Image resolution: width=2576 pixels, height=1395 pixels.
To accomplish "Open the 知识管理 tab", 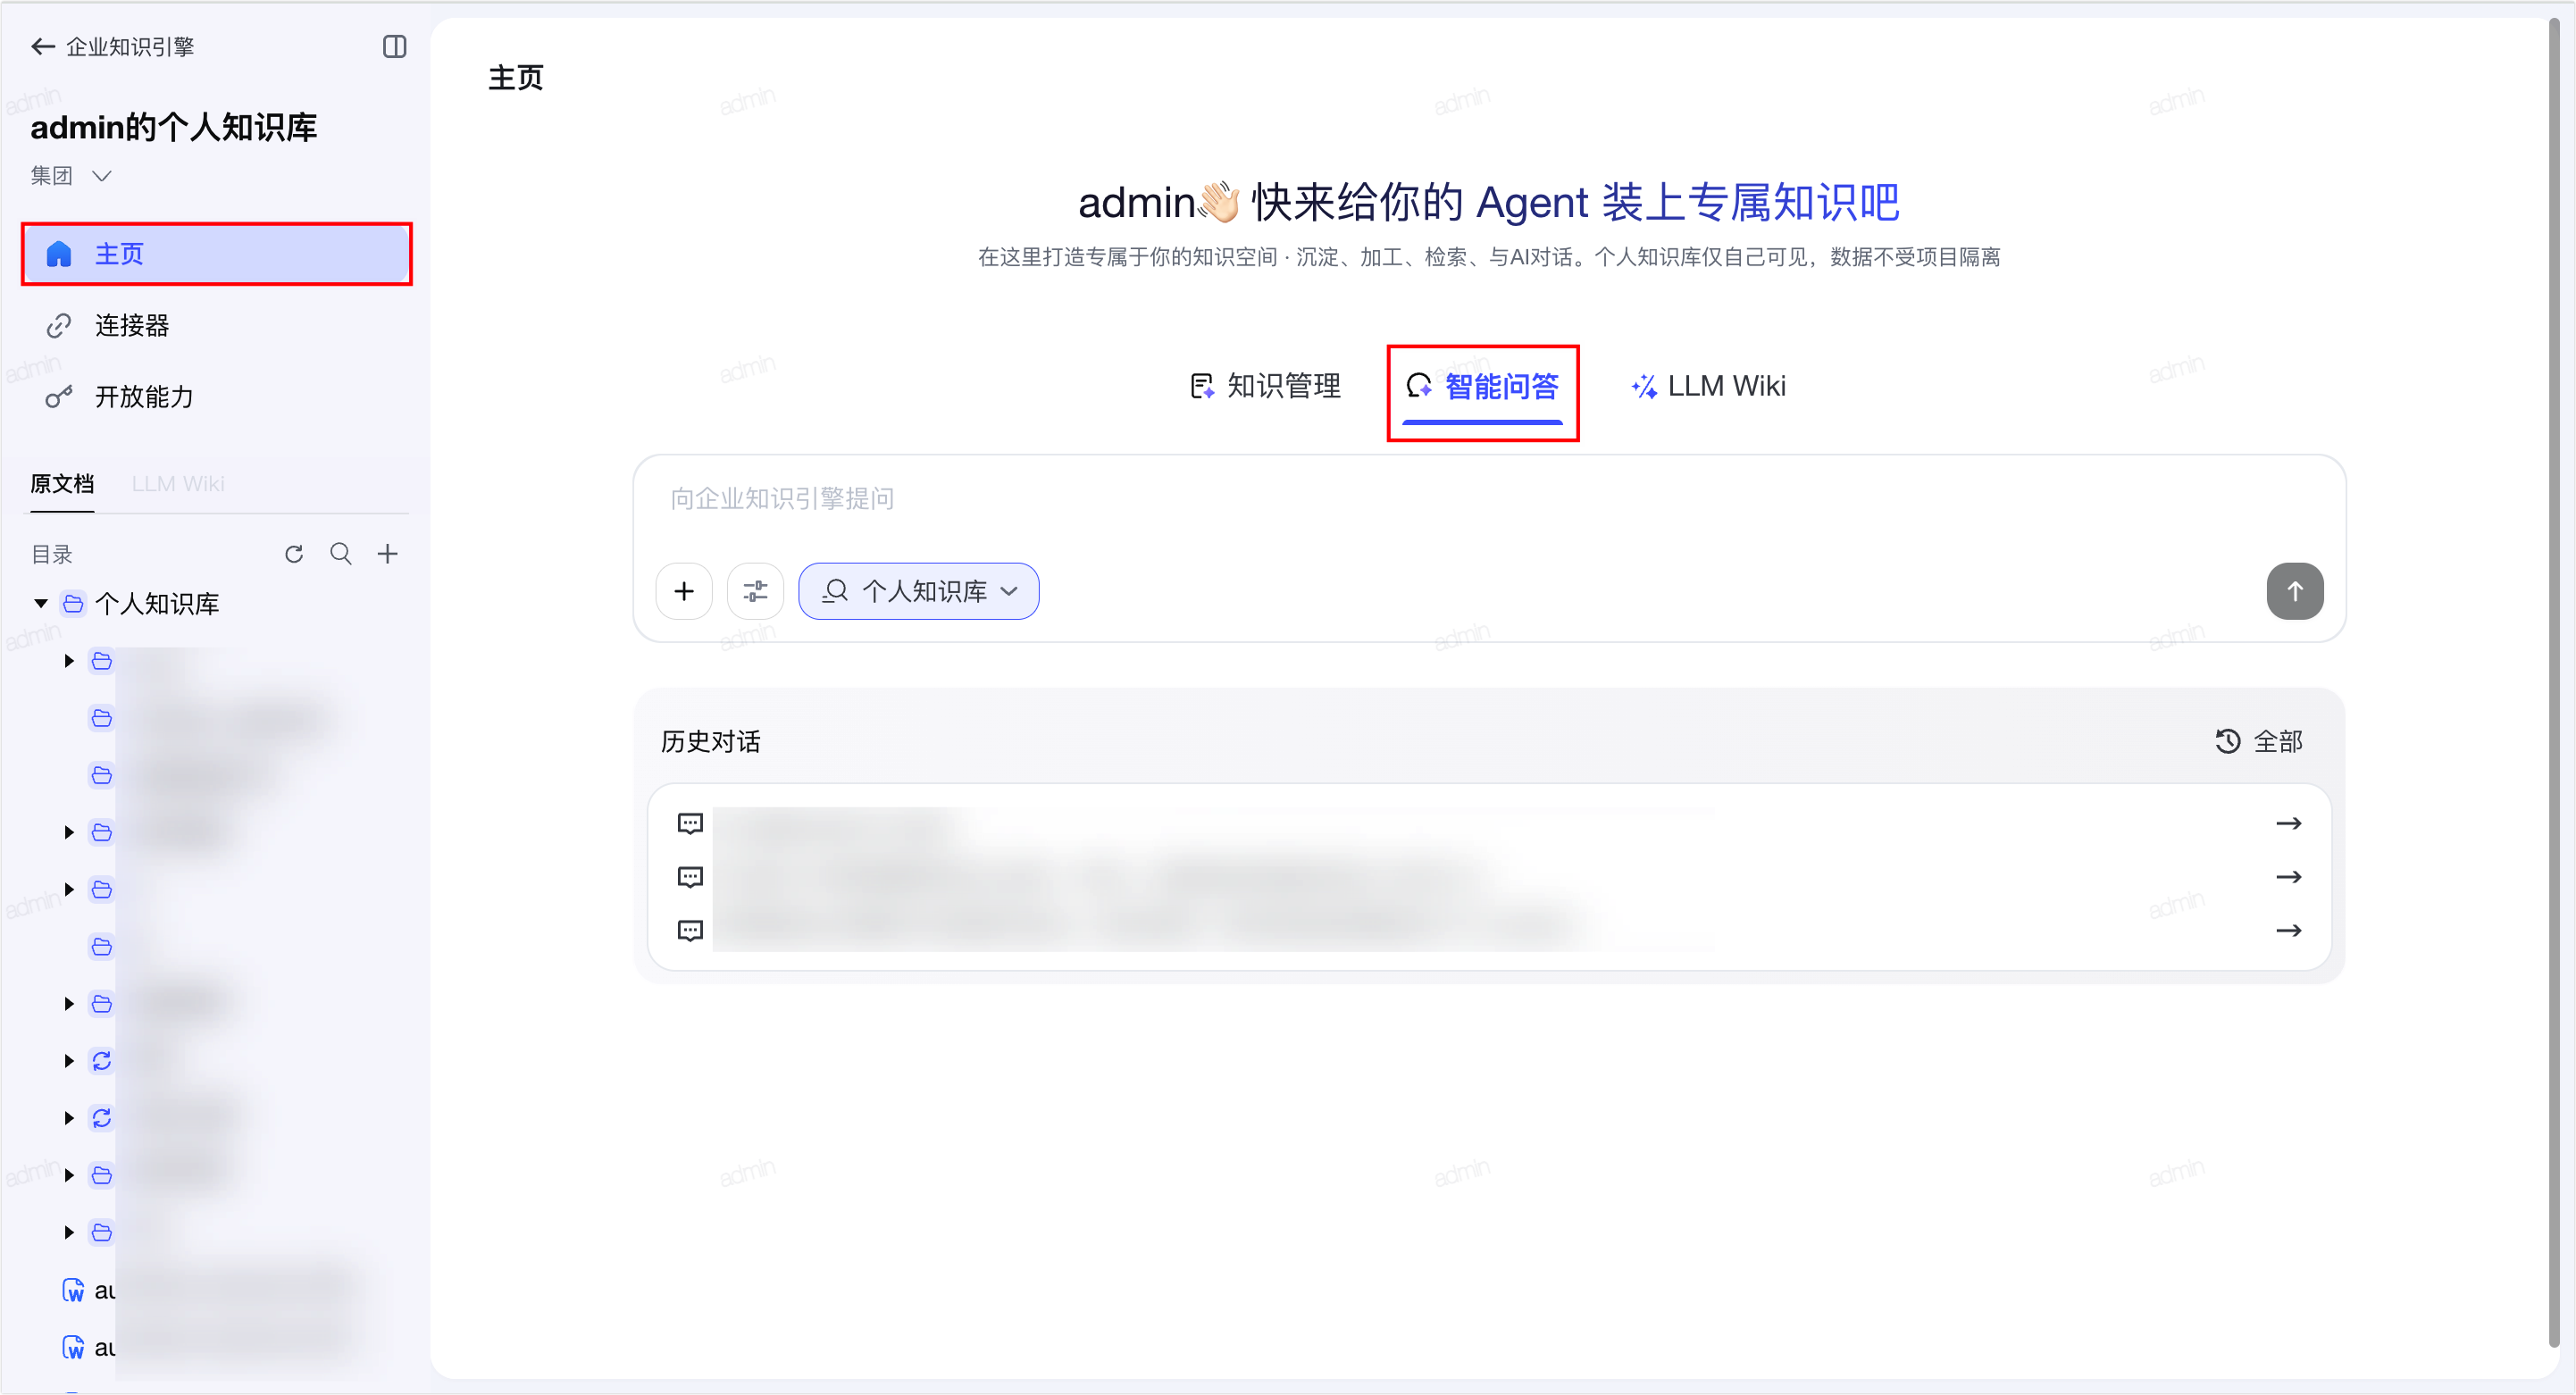I will 1265,386.
